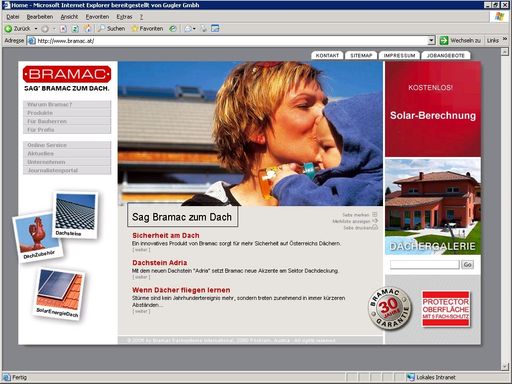Screen dimensions: 512x384
Task: Click the BRAMAC logo
Action: point(67,74)
